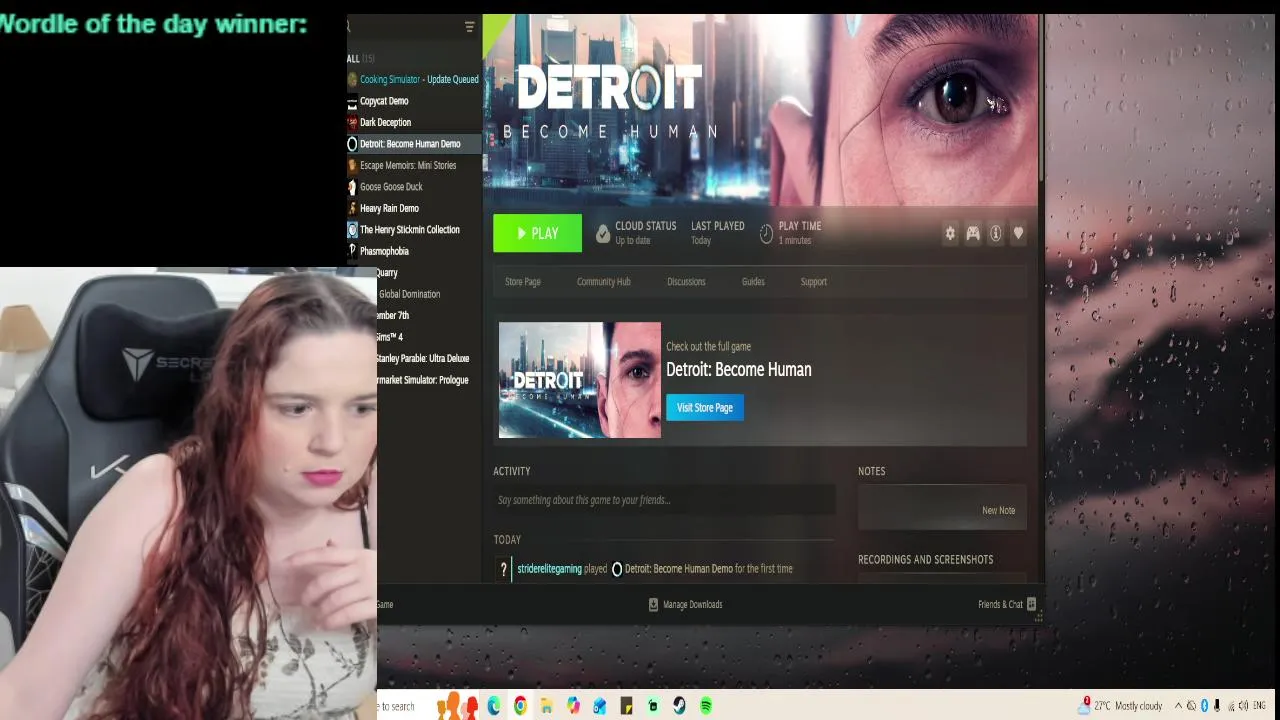
Task: Open Steam from the taskbar
Action: [679, 706]
